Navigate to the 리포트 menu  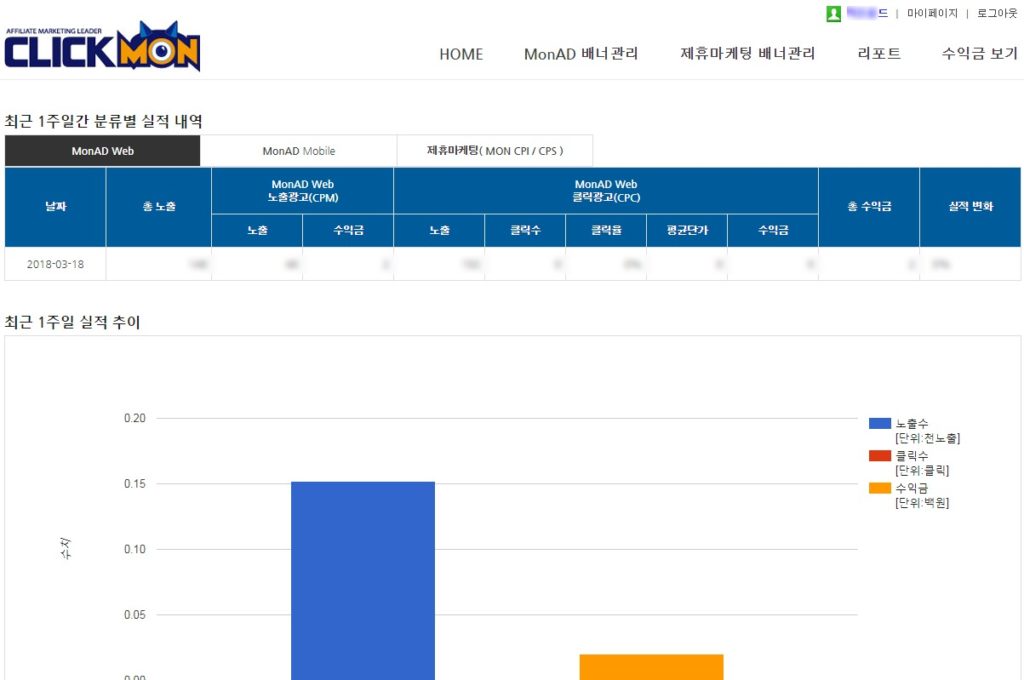pos(879,54)
